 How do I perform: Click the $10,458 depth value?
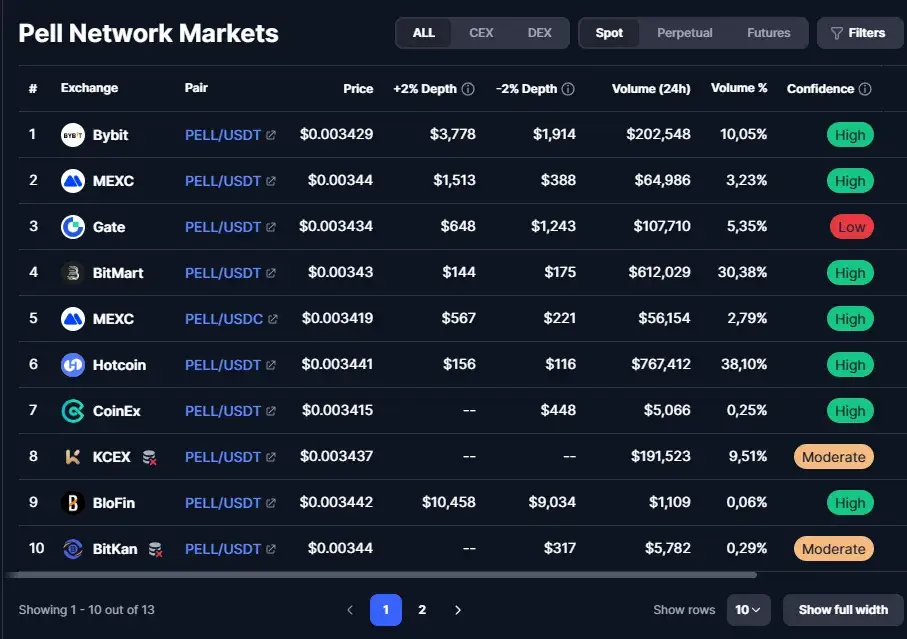click(x=448, y=502)
